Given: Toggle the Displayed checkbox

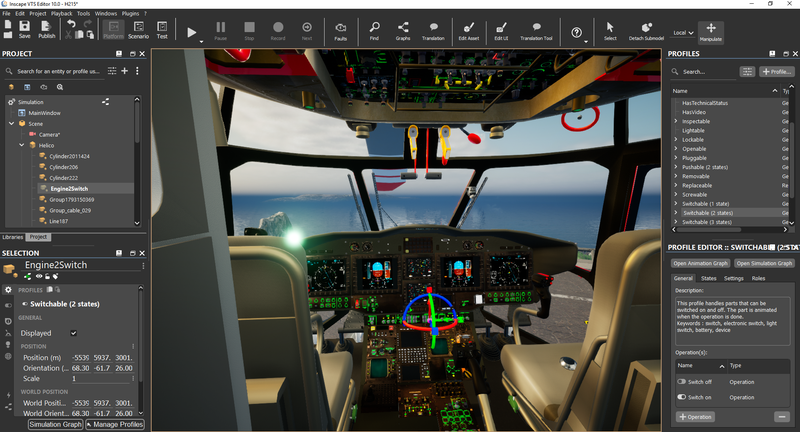Looking at the screenshot, I should (73, 333).
